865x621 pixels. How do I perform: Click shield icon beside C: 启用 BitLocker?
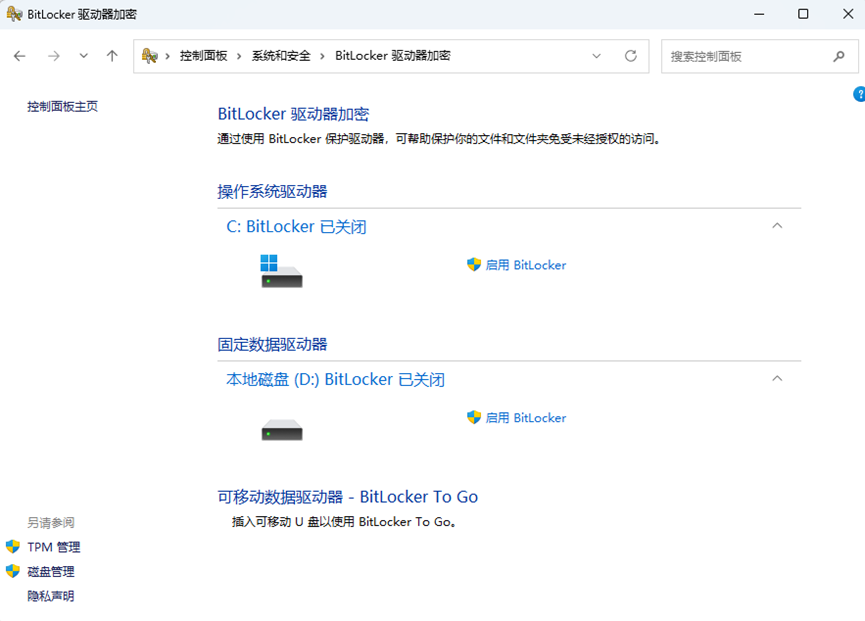pos(474,265)
